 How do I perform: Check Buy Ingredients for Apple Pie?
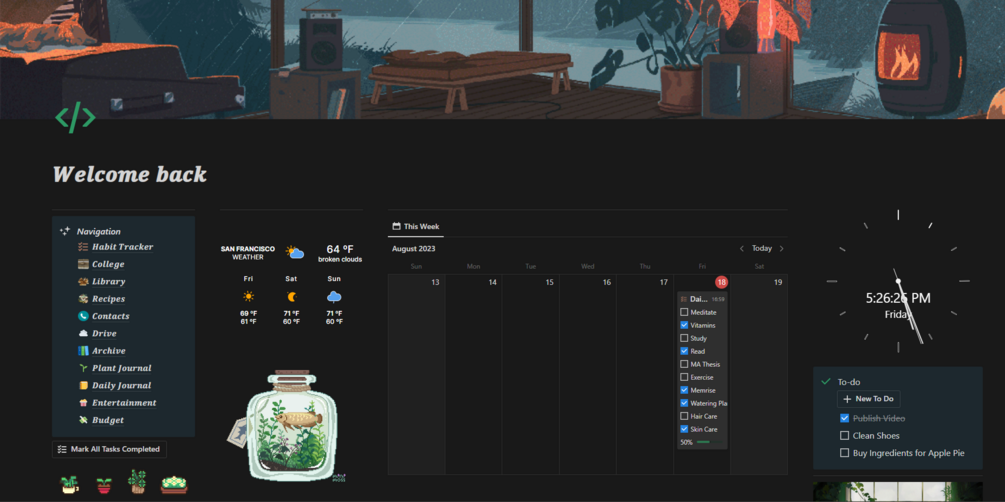tap(844, 453)
